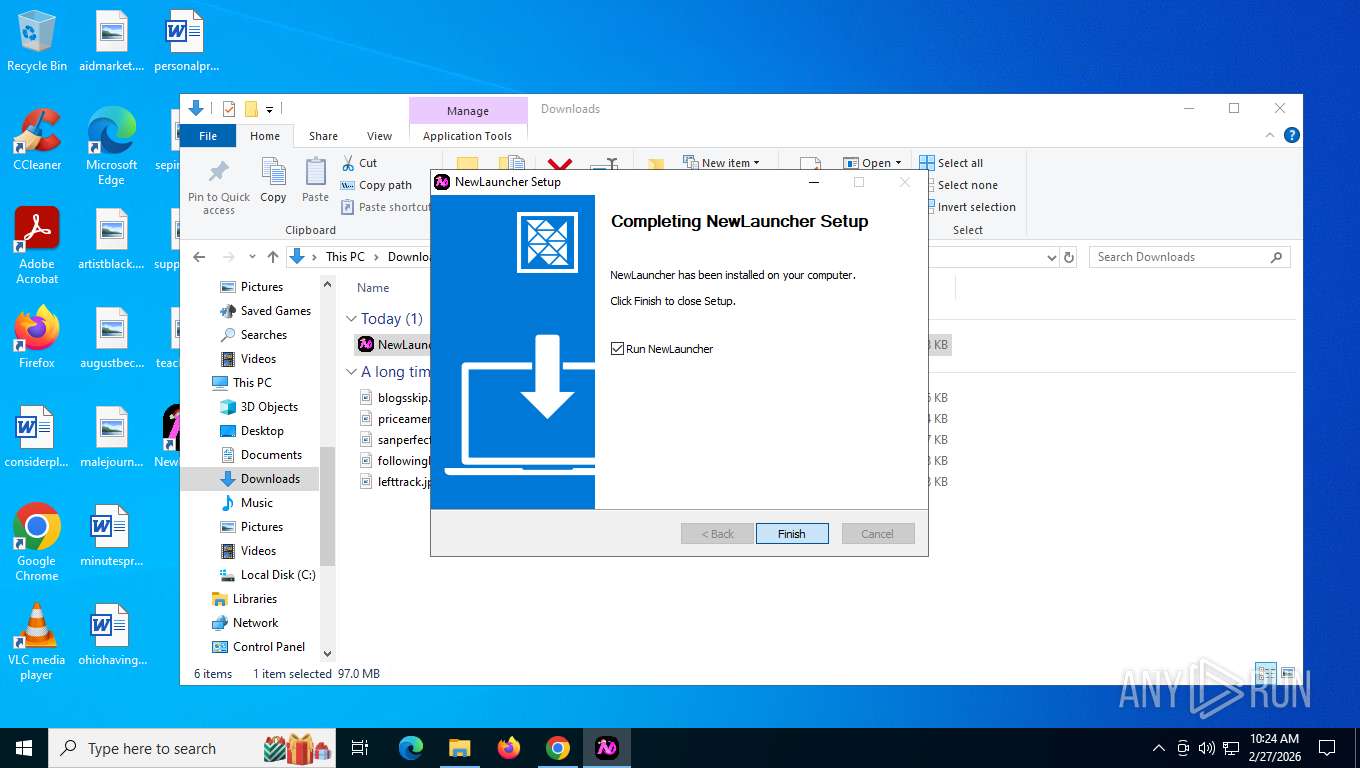The image size is (1360, 768).
Task: Collapse the A long time ago group
Action: pyautogui.click(x=351, y=372)
